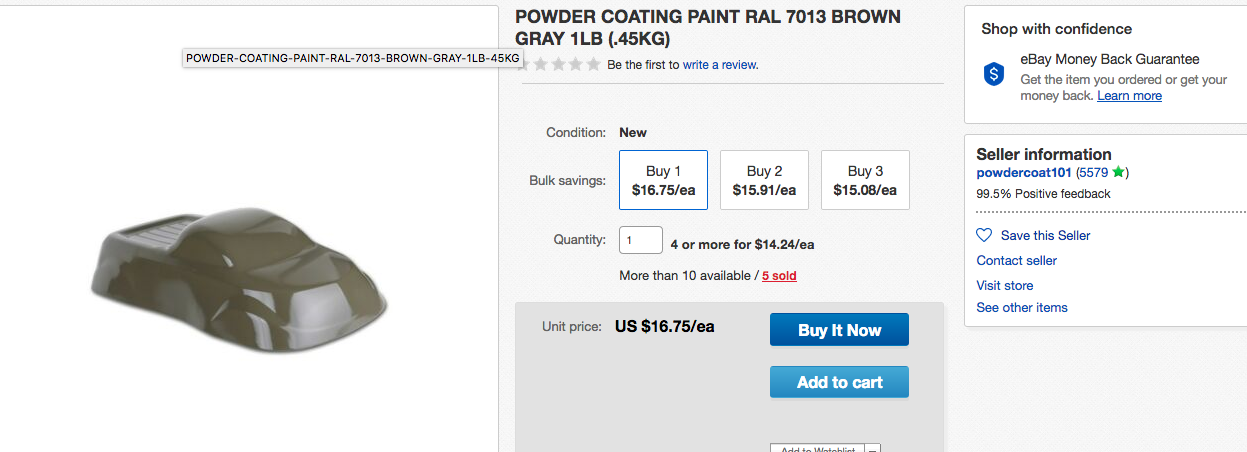1247x452 pixels.
Task: Click the See other items link
Action: [x=1021, y=308]
